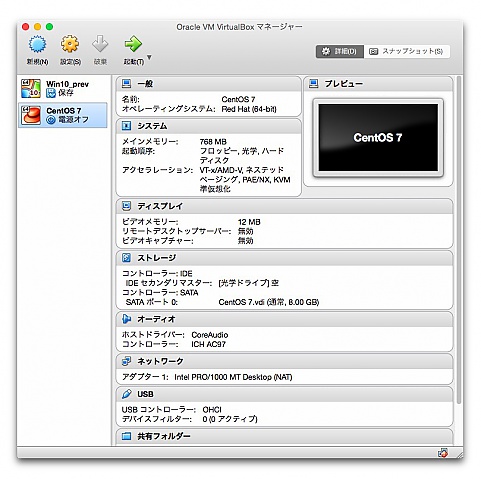Viewport: 481px width, 479px height.
Task: Open the USB section header
Action: (284, 394)
